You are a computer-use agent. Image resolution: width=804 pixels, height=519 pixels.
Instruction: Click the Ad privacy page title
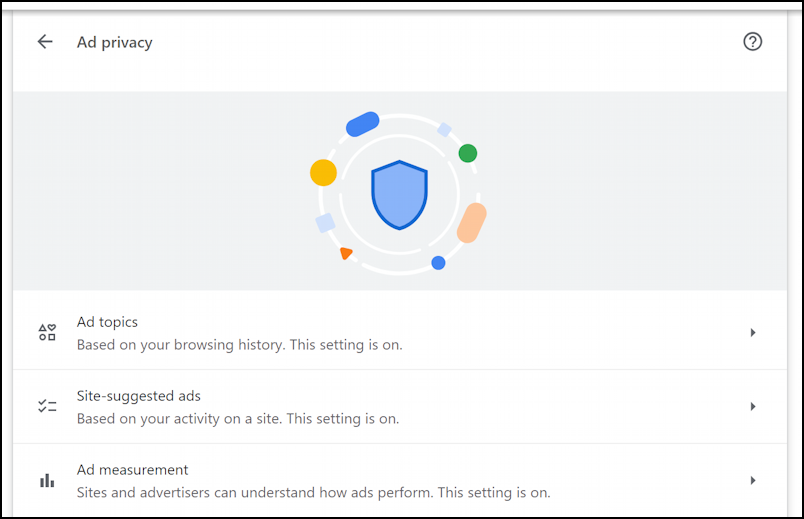[115, 42]
